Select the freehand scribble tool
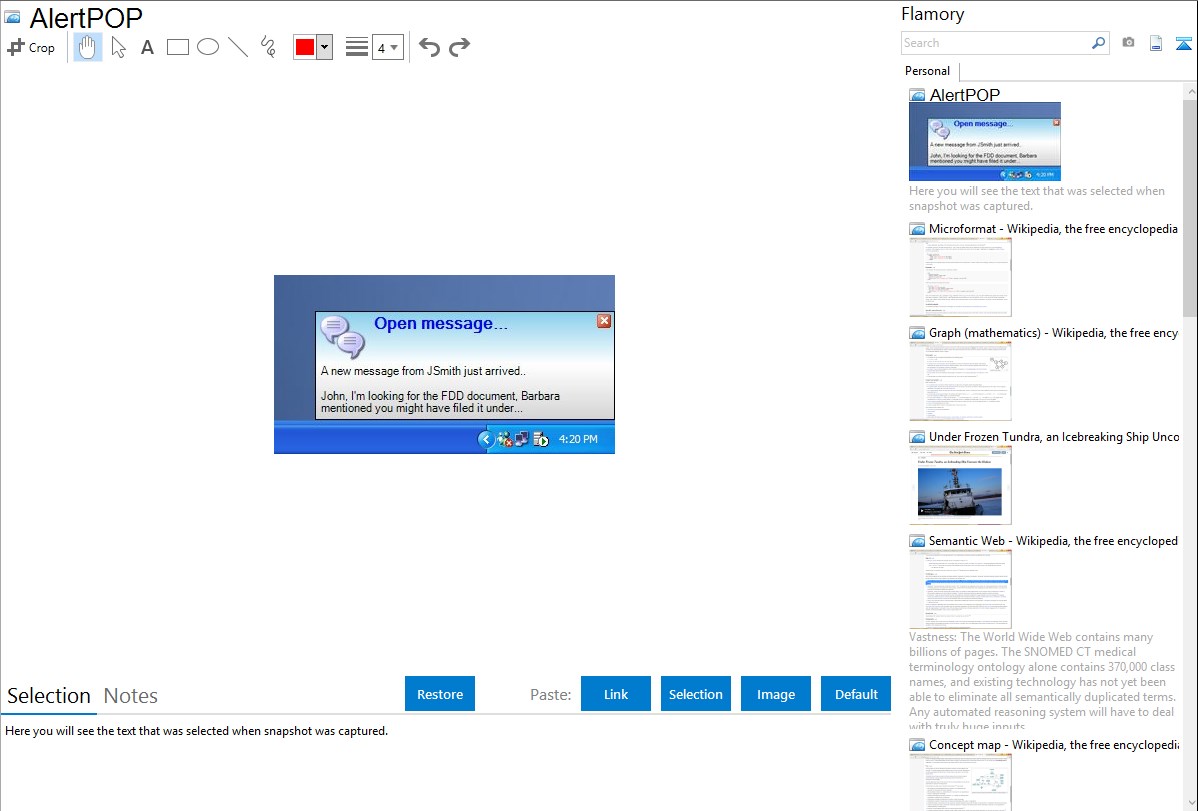This screenshot has width=1198, height=811. 268,47
